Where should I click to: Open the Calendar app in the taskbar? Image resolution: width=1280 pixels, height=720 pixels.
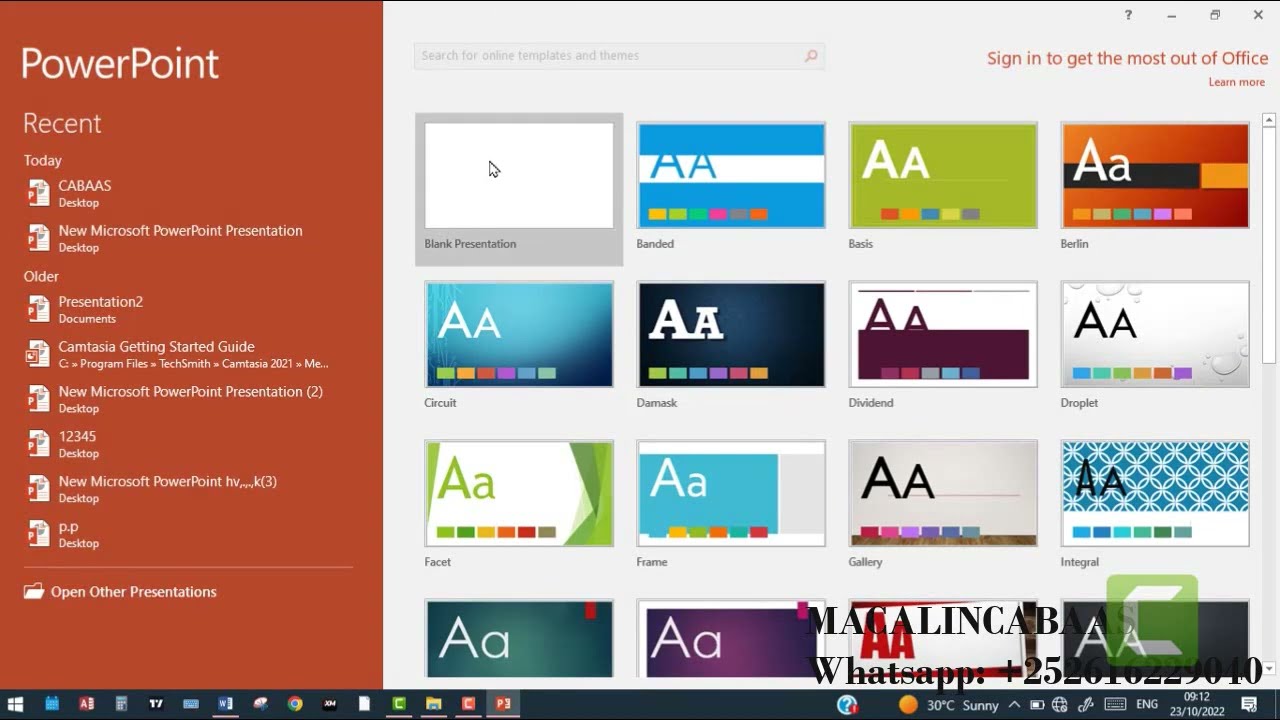pyautogui.click(x=52, y=704)
